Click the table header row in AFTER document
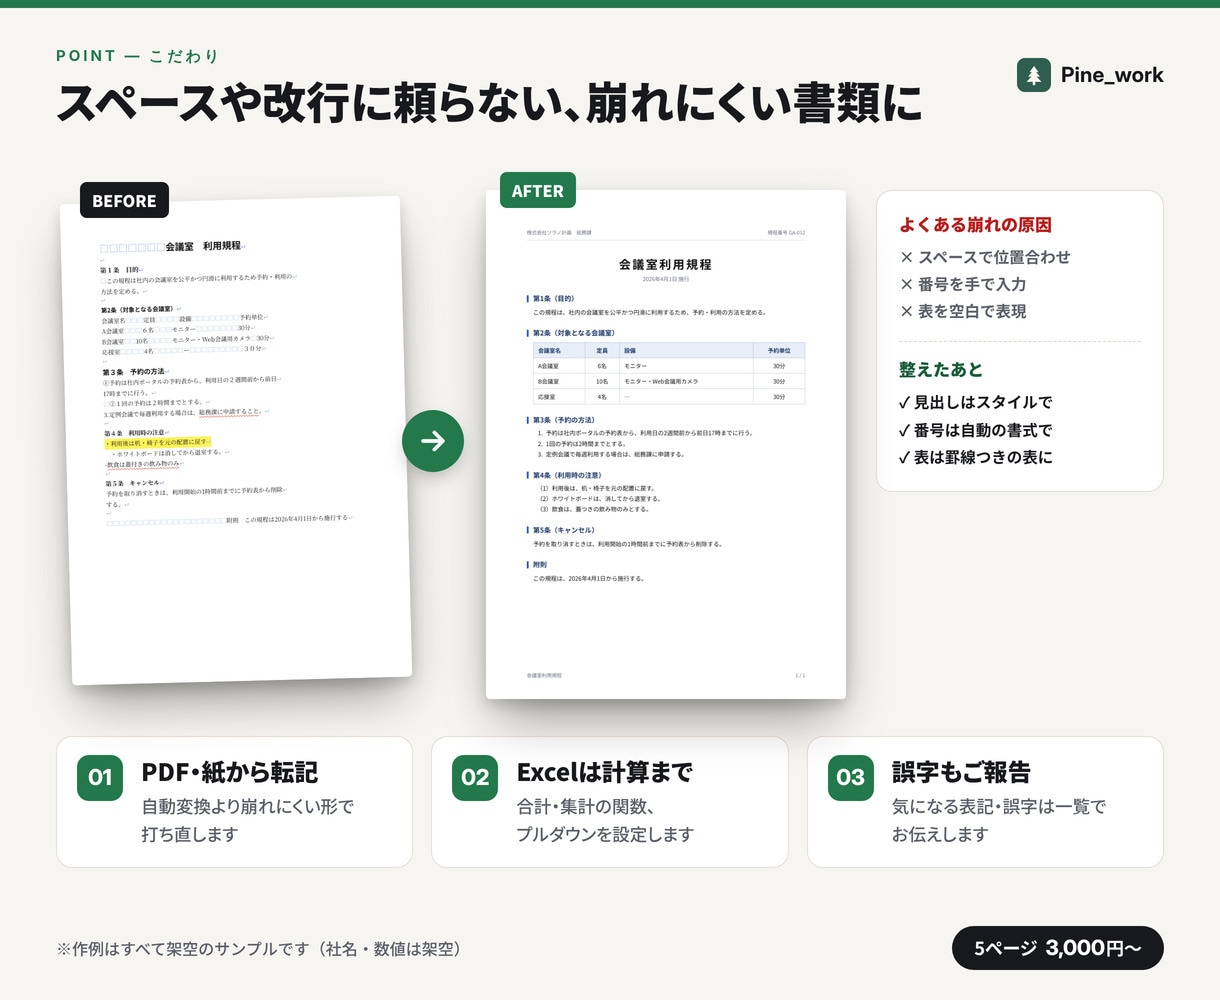 click(x=668, y=351)
